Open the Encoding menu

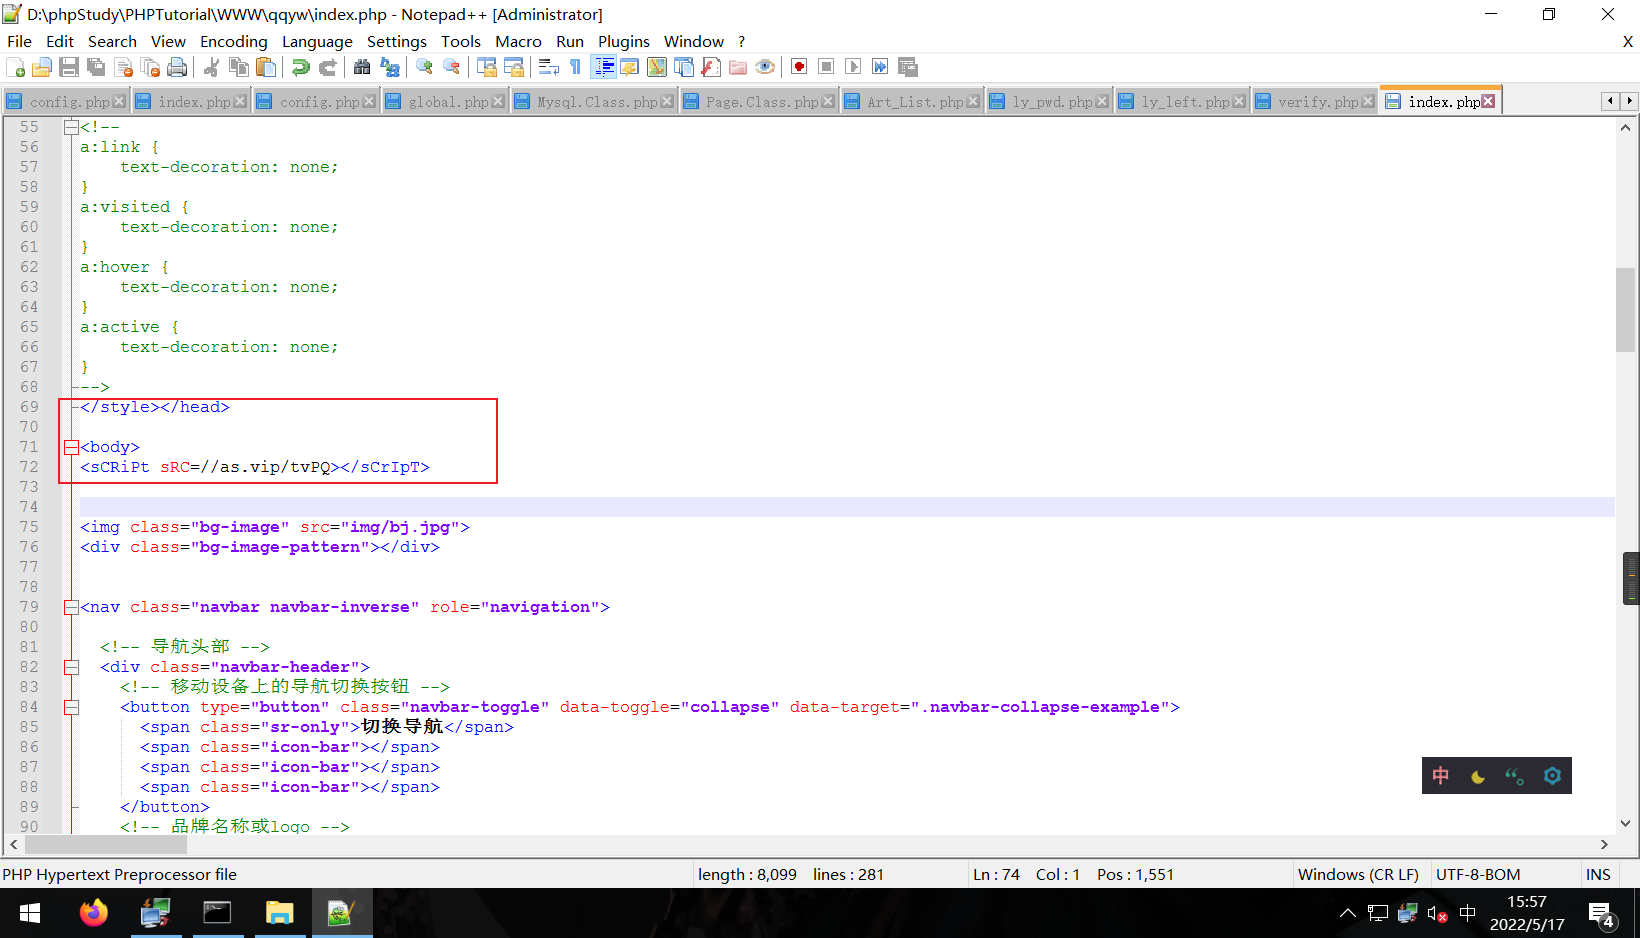click(x=233, y=41)
